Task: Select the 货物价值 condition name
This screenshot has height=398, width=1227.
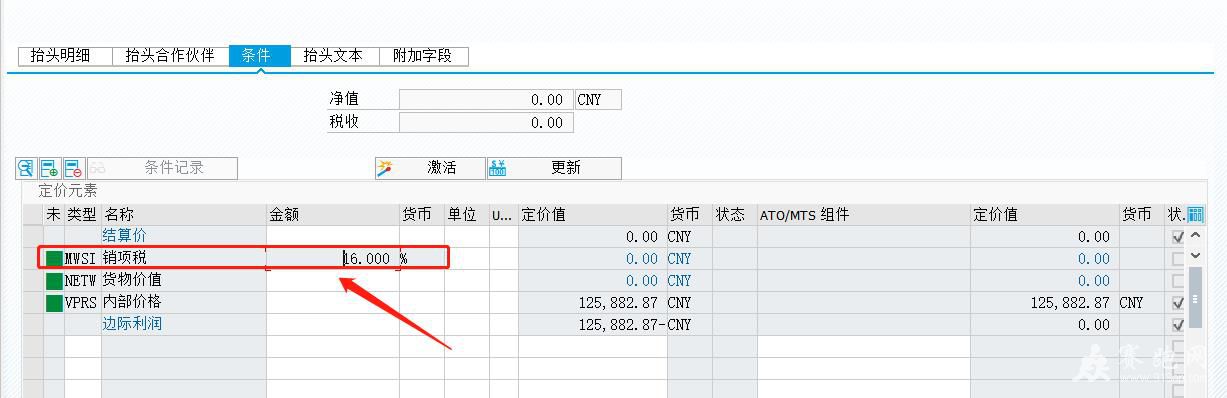Action: pos(132,280)
